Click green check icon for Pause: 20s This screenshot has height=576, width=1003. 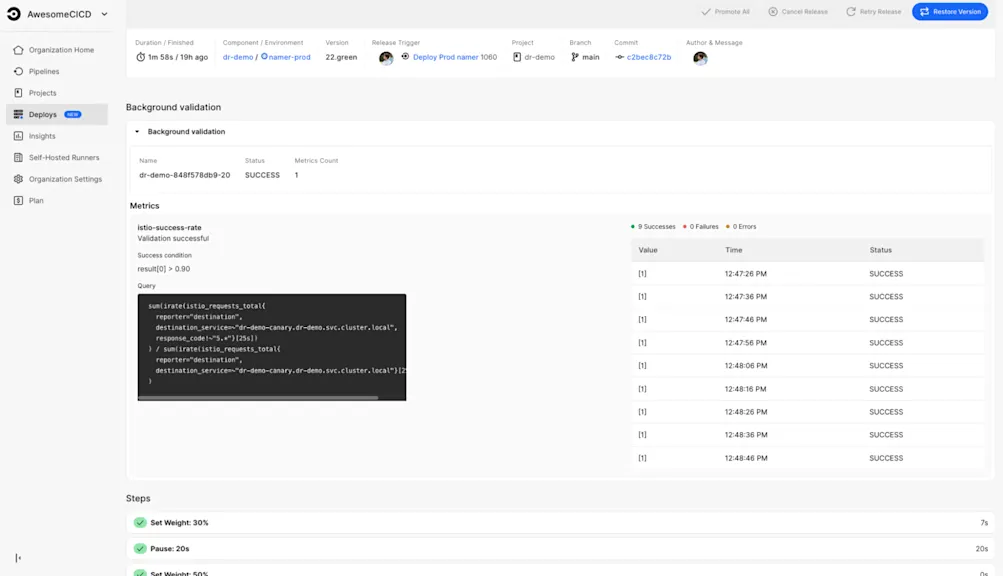click(140, 548)
